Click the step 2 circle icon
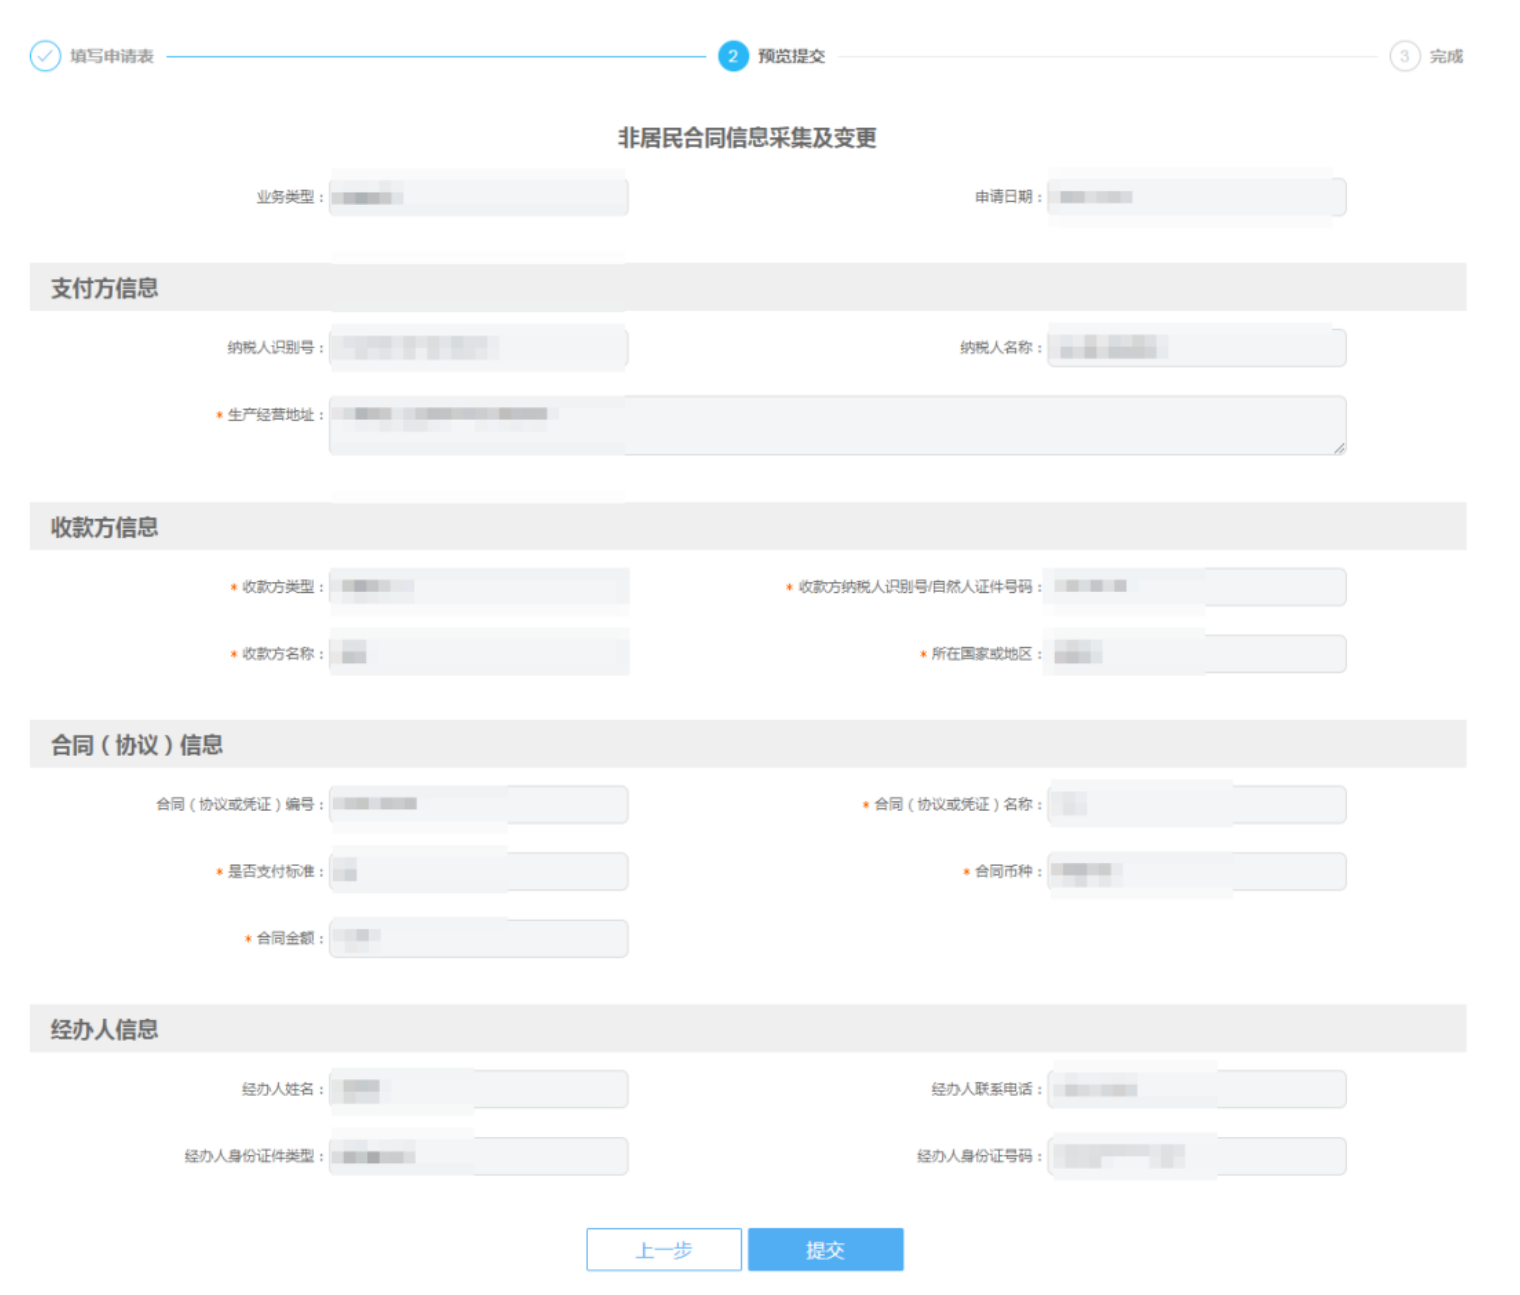The width and height of the screenshot is (1520, 1295). (733, 56)
